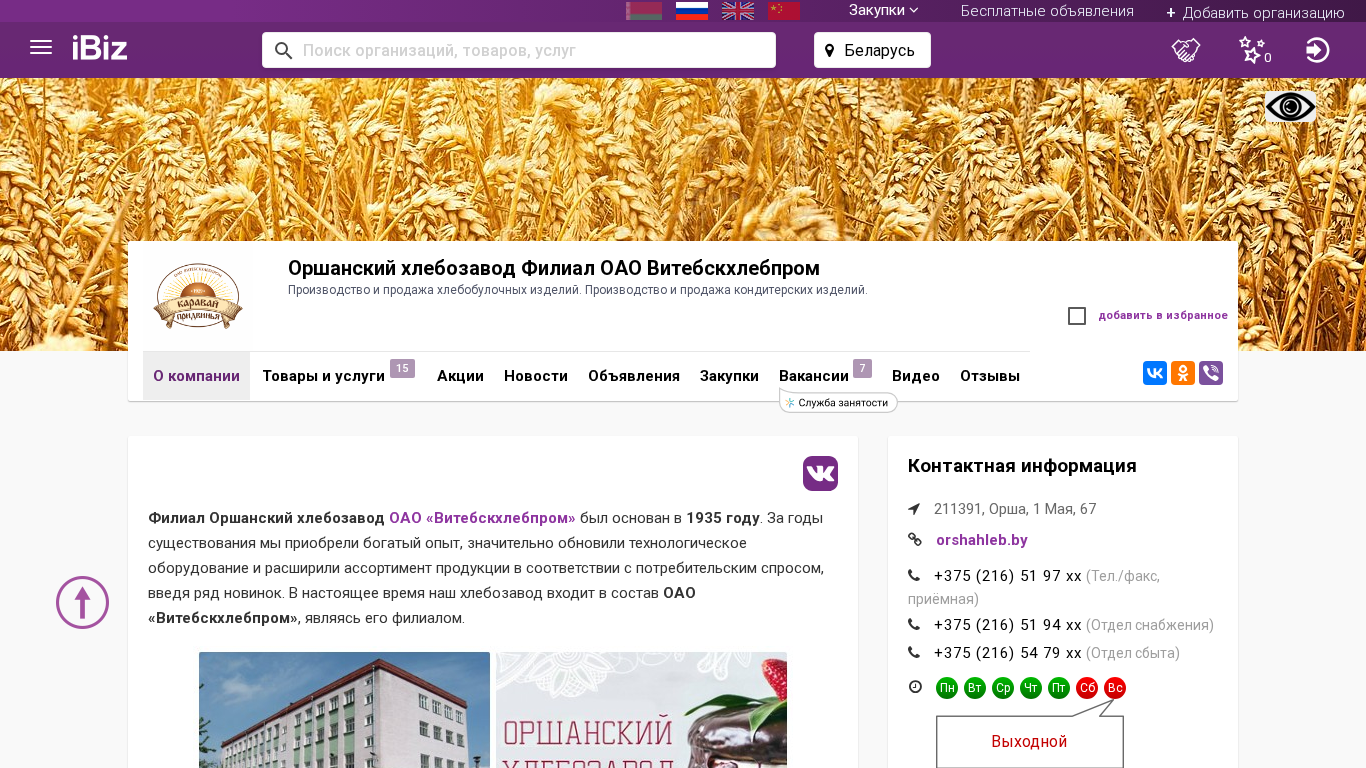Screen dimensions: 1366x768
Task: Check the добавить в избранное checkbox
Action: [x=1077, y=316]
